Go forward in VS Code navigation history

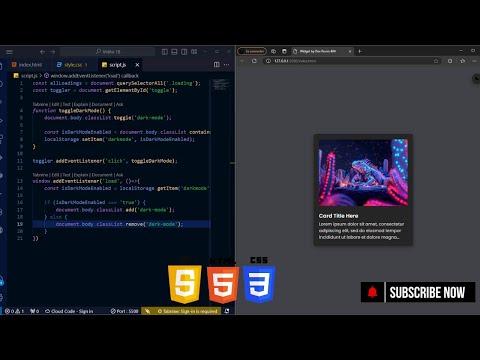(x=53, y=52)
